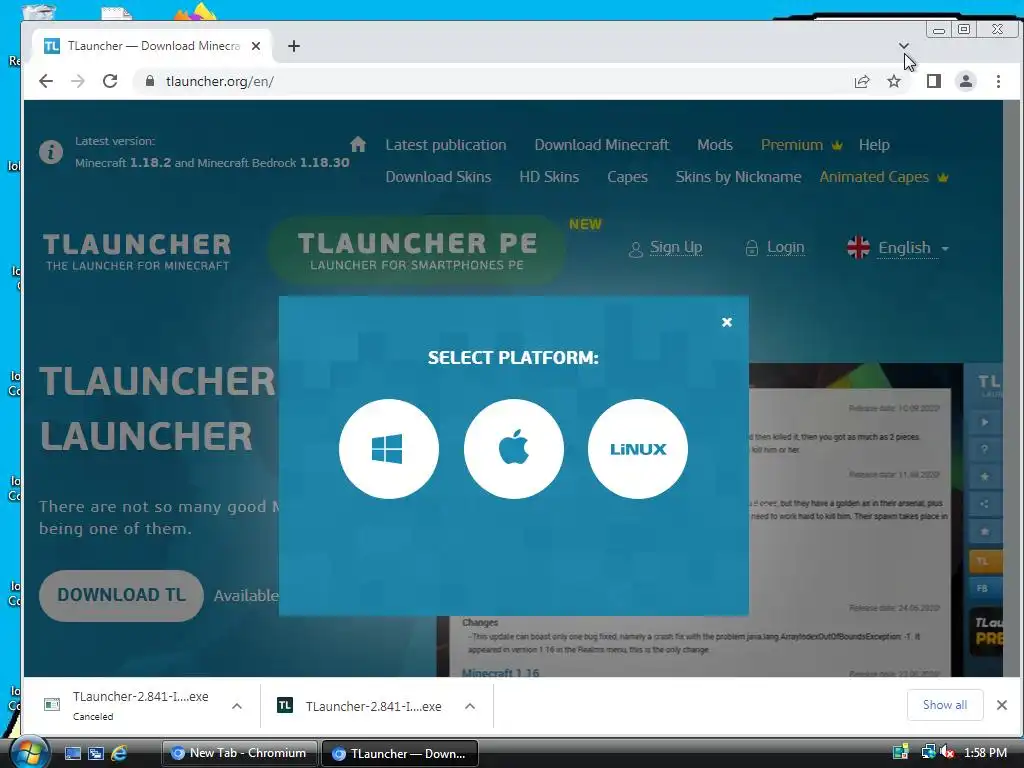Click the launcher preview screenshot thumbnail

[721, 520]
